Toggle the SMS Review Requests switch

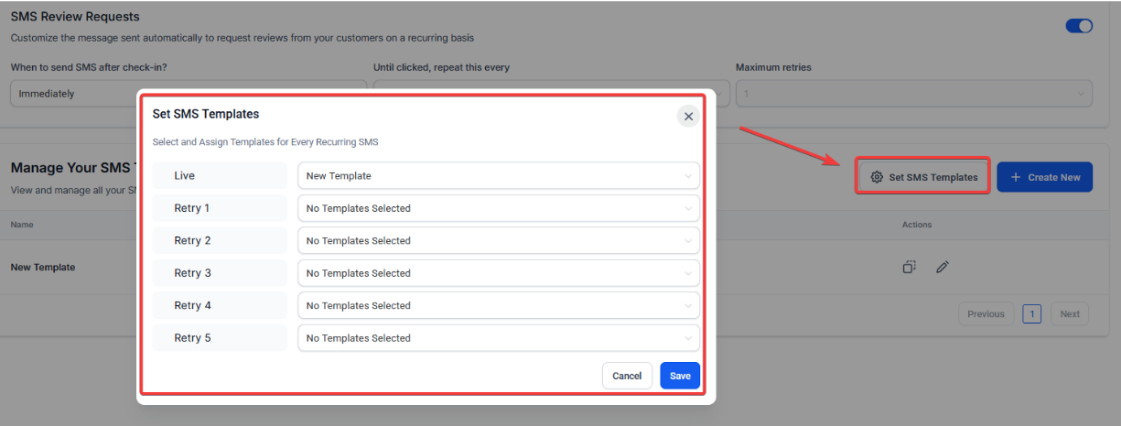[x=1079, y=26]
